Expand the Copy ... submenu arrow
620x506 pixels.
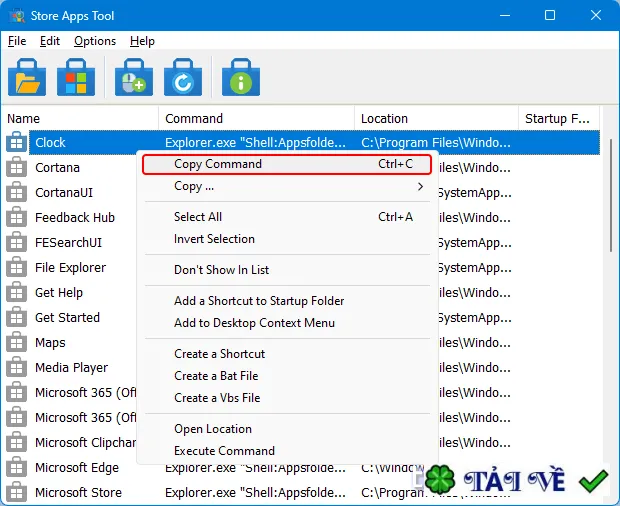coord(420,186)
